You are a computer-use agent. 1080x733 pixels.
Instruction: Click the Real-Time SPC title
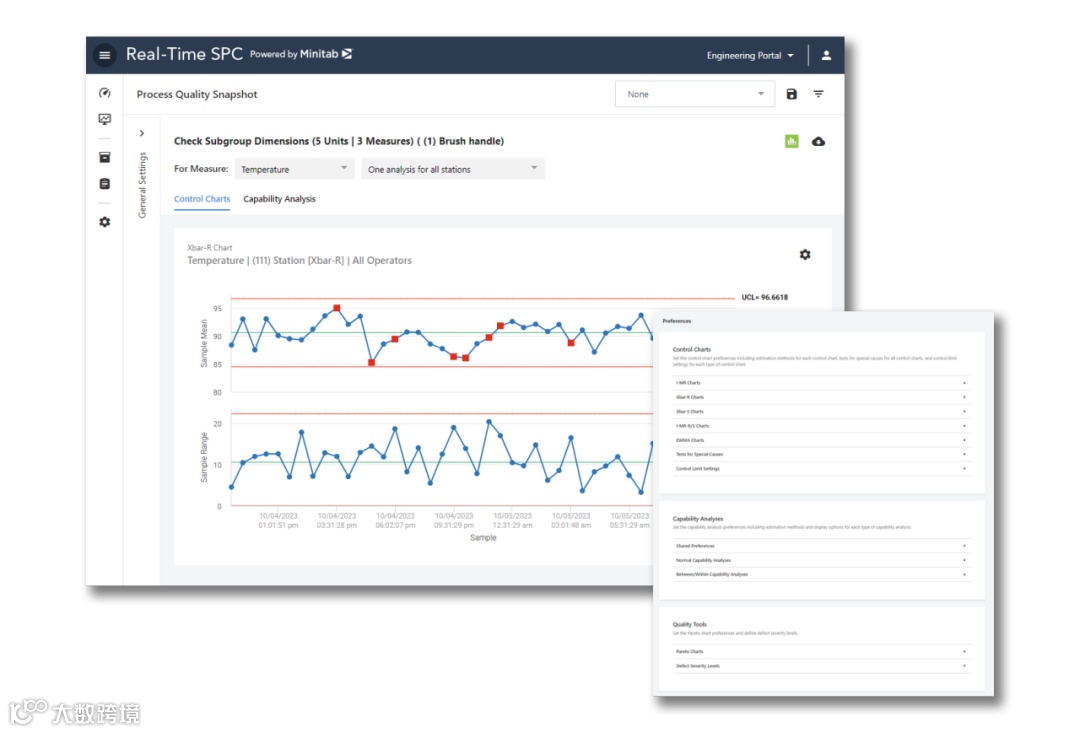point(184,54)
